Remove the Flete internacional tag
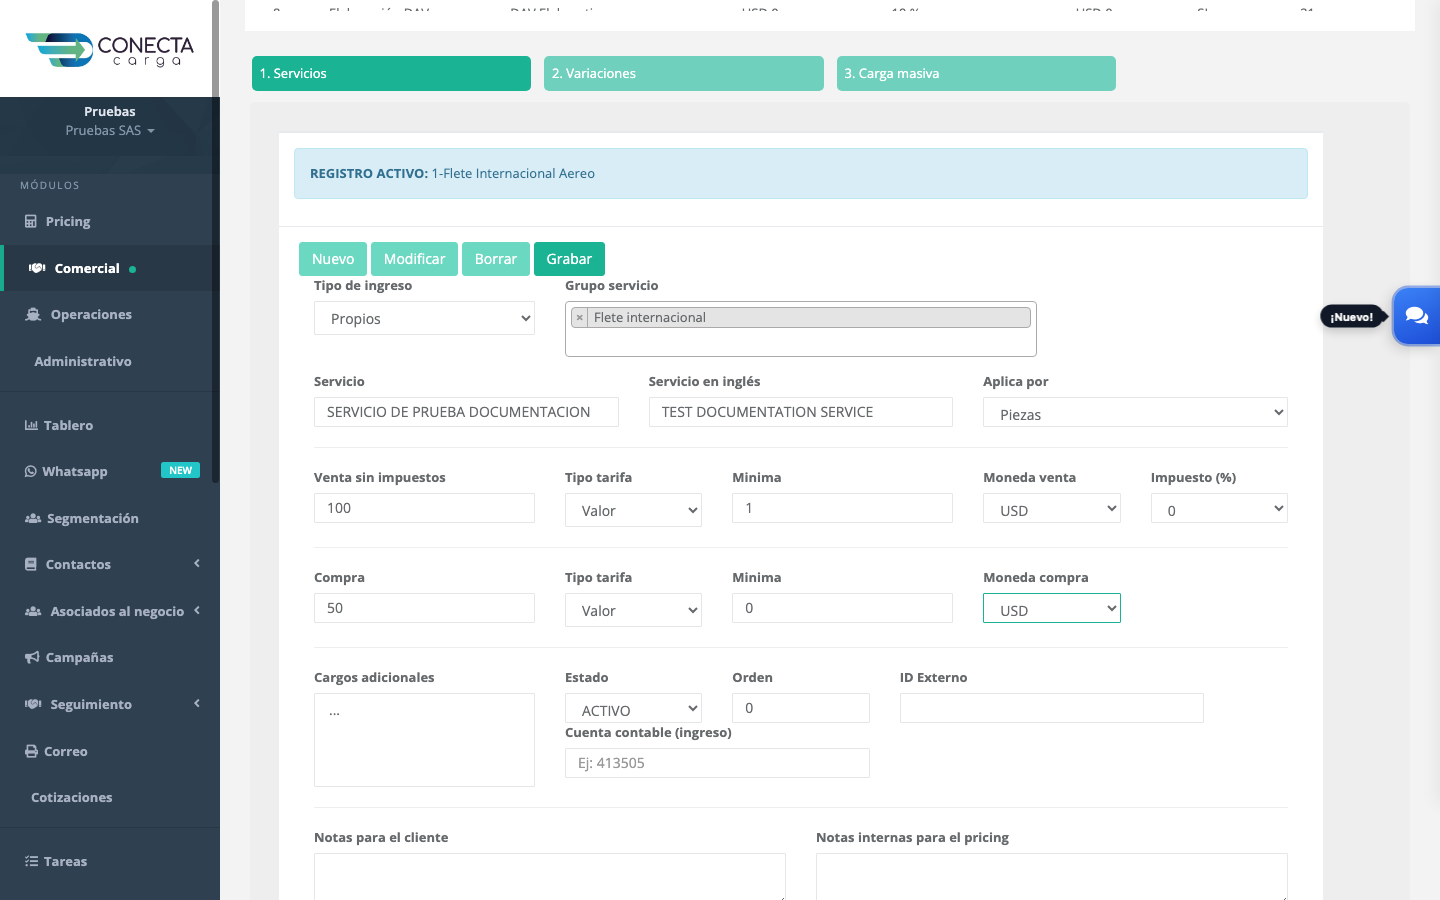Screen dimensions: 1440x900 click(580, 318)
